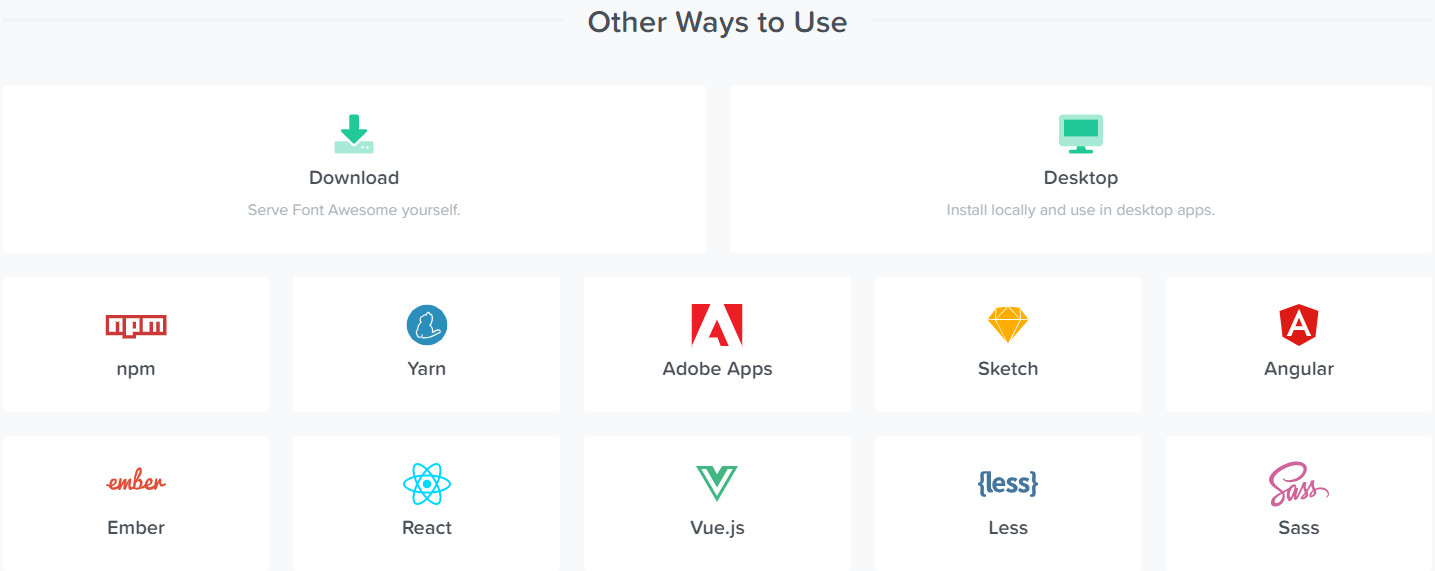
Task: Click "Install locally and use in desktop apps." text
Action: click(x=1080, y=211)
